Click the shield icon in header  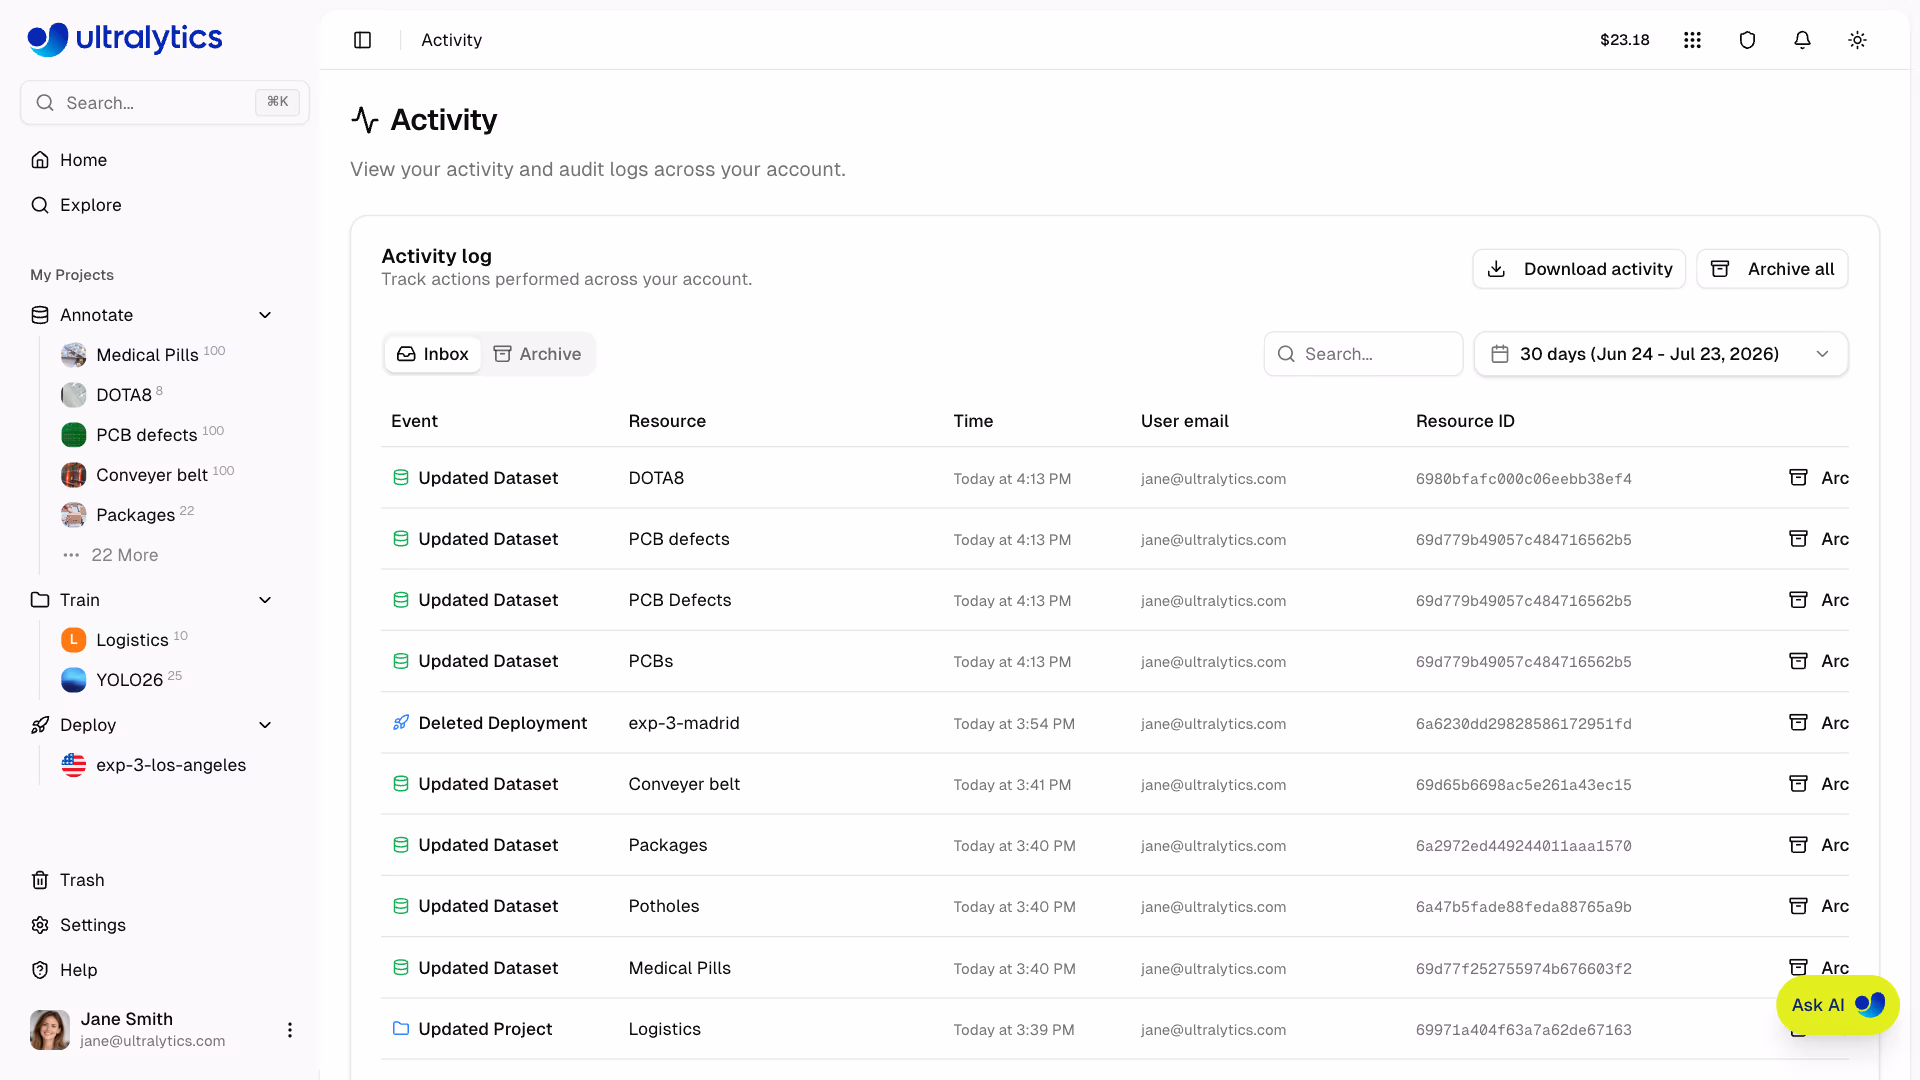pyautogui.click(x=1747, y=40)
